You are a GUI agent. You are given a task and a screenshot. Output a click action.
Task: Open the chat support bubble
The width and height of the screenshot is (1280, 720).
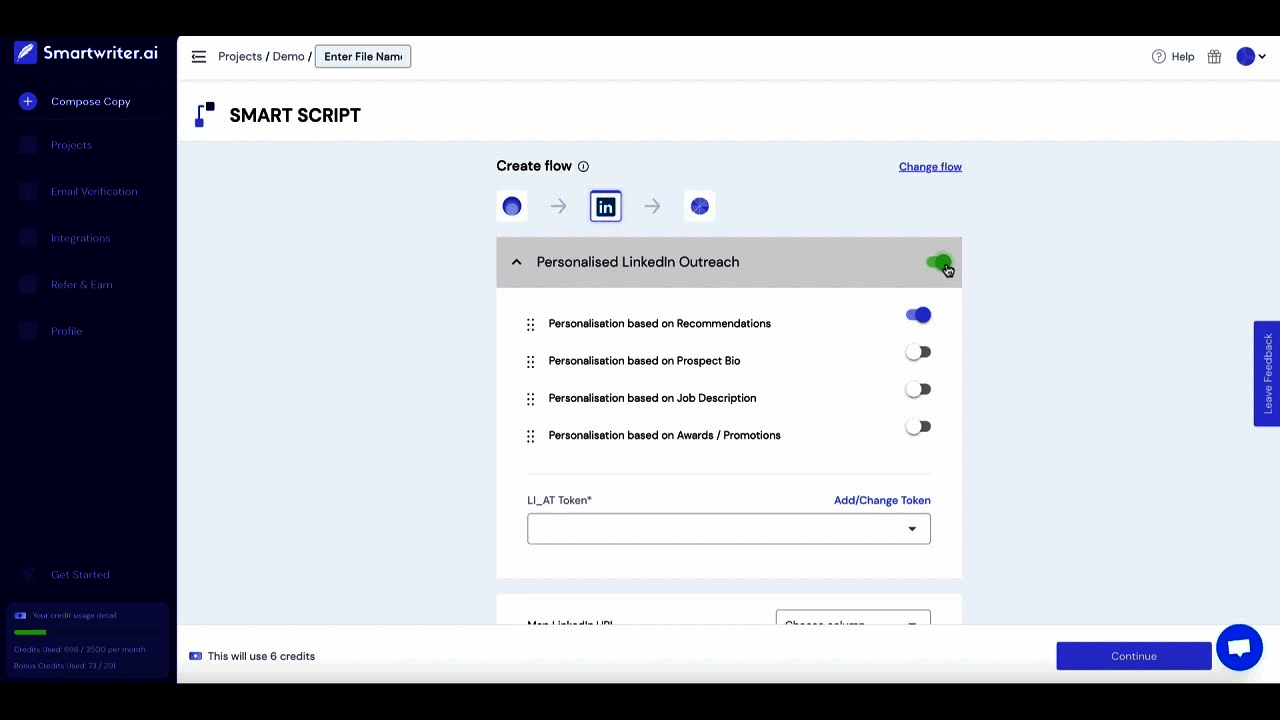coord(1239,647)
